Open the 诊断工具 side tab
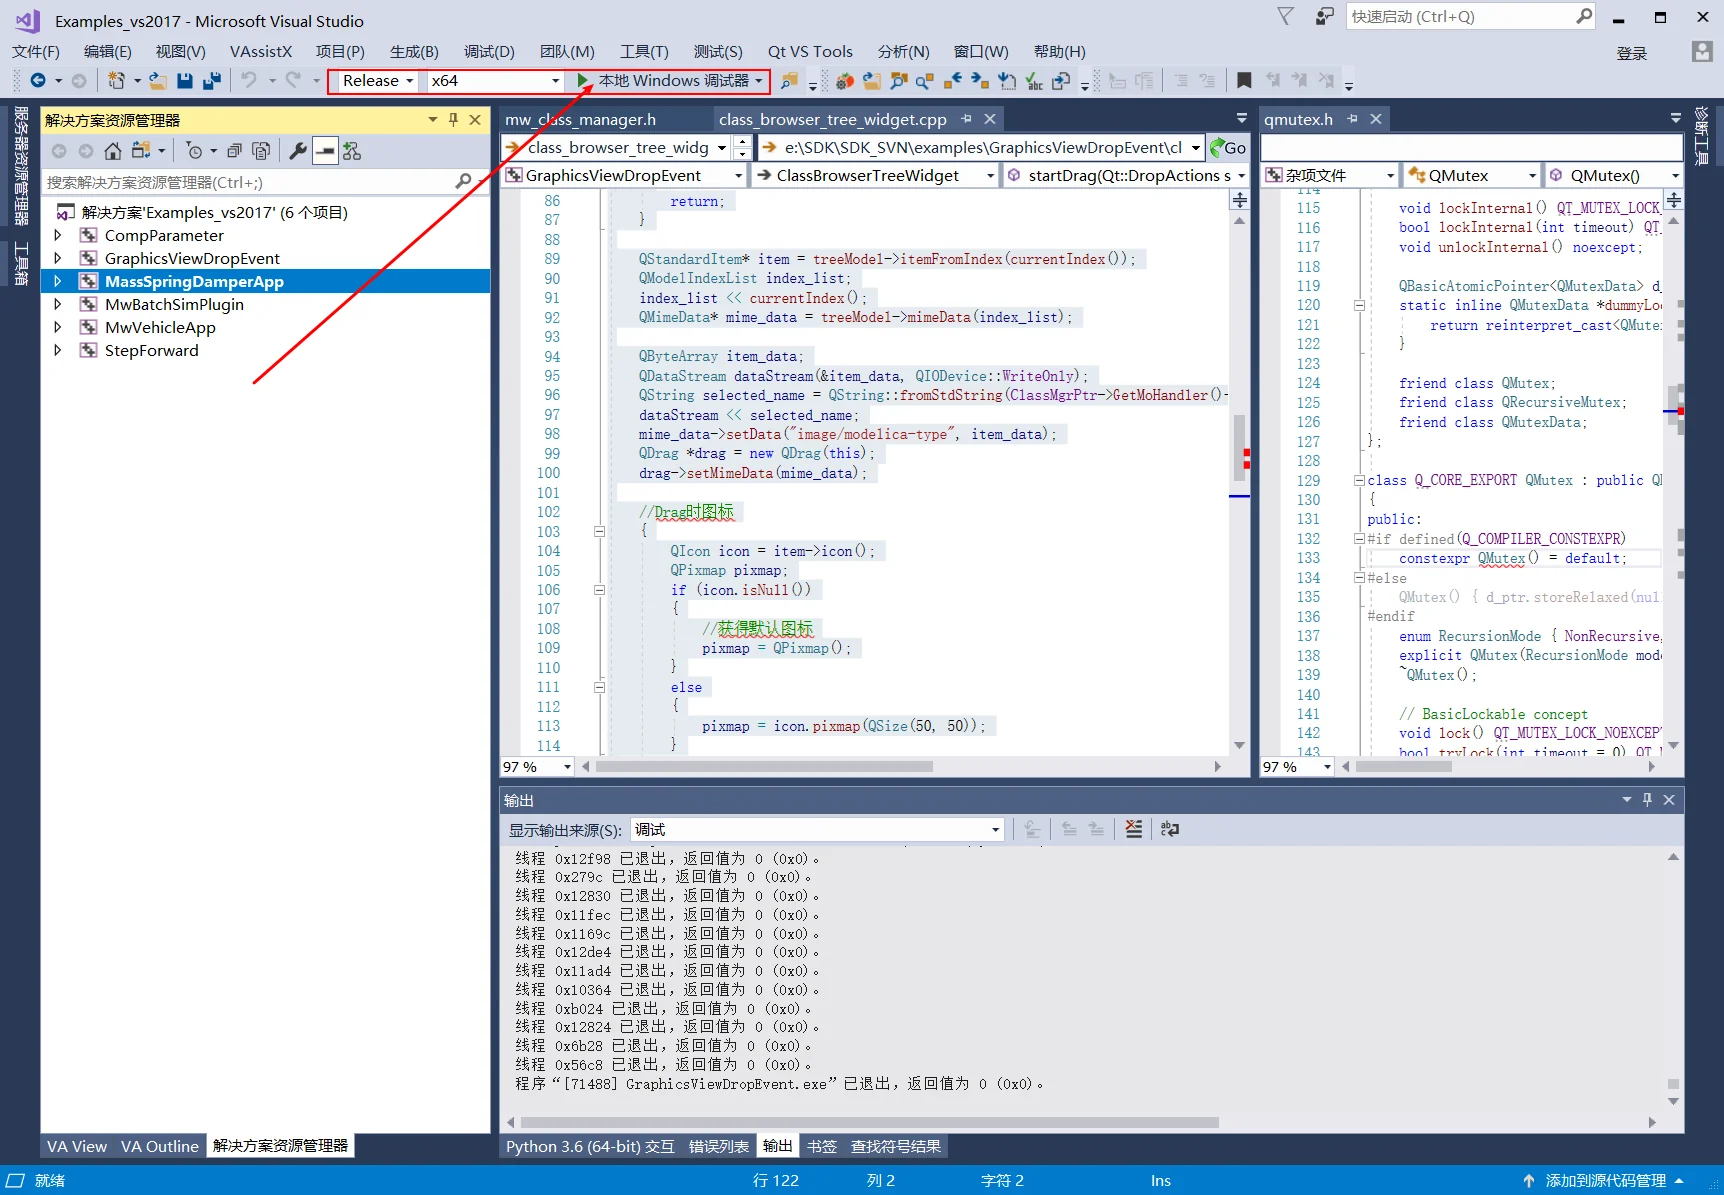The height and width of the screenshot is (1195, 1724). pos(1702,136)
